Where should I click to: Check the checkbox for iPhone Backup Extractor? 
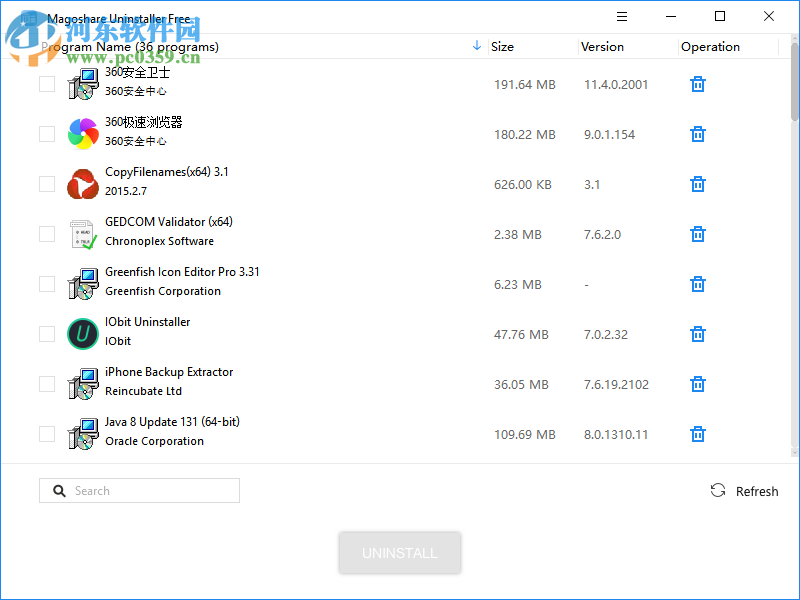pos(46,383)
